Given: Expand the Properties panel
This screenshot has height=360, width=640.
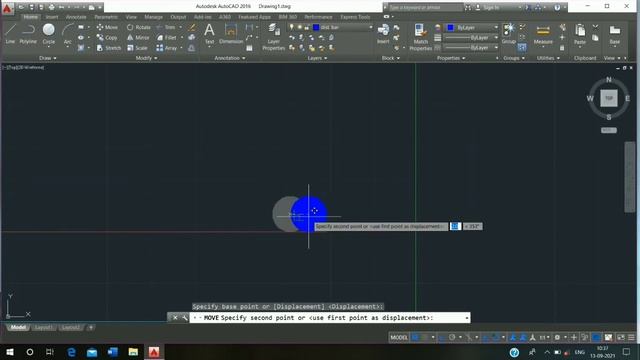Looking at the screenshot, I should pyautogui.click(x=451, y=58).
